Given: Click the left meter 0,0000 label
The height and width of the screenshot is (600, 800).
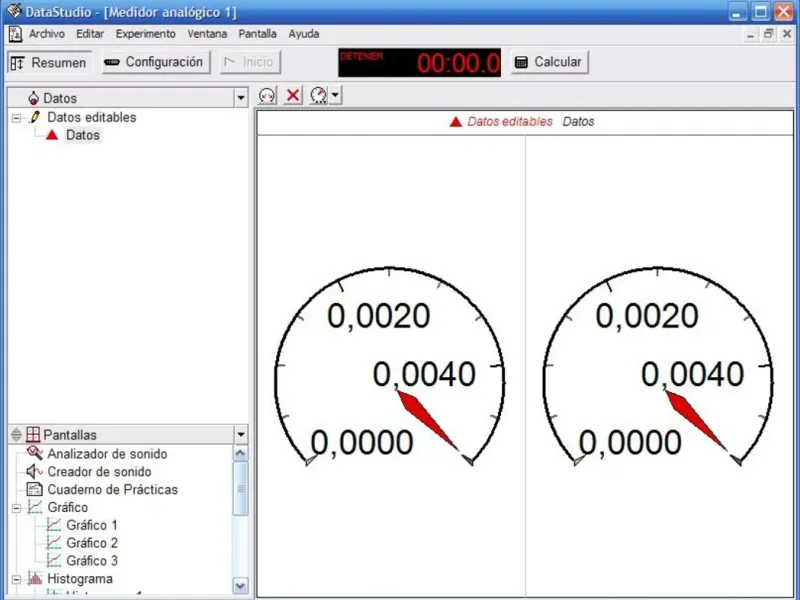Looking at the screenshot, I should tap(362, 442).
